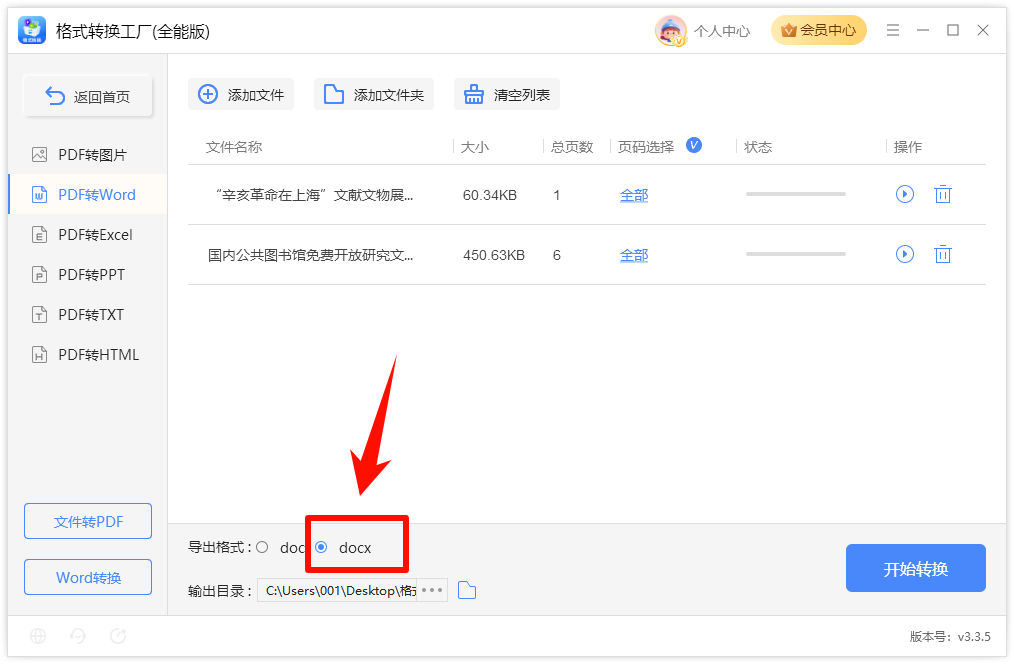Screen dimensions: 1014x664
Task: Click the PDF转TXT file icon in sidebar
Action: coord(39,315)
